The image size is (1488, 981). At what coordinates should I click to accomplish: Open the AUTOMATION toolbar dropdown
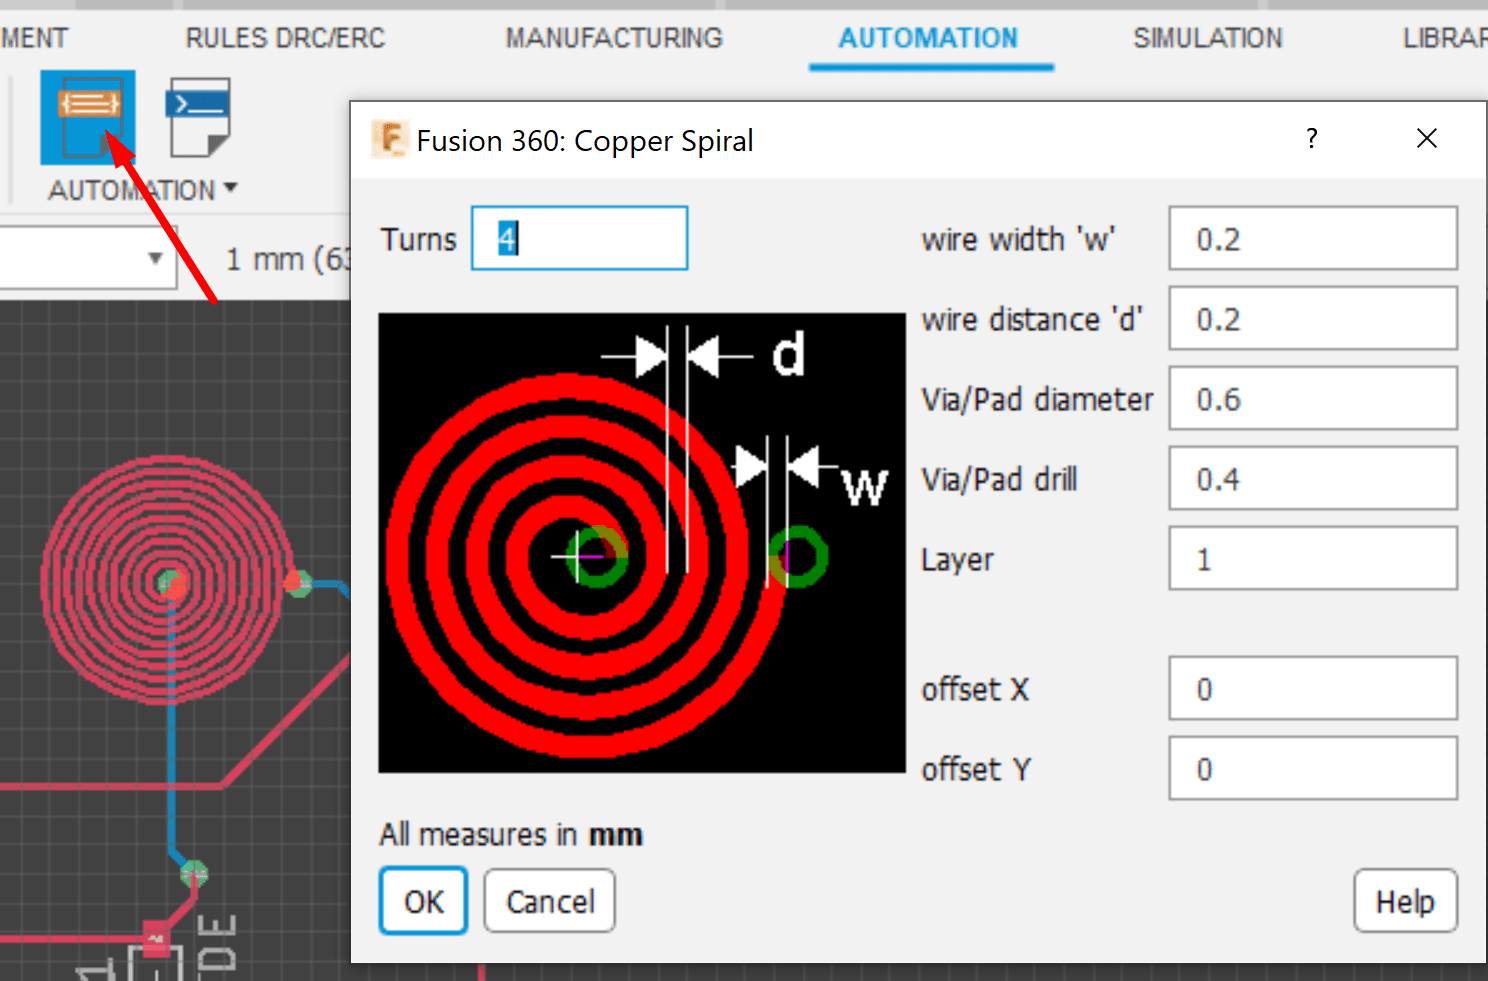[x=232, y=189]
